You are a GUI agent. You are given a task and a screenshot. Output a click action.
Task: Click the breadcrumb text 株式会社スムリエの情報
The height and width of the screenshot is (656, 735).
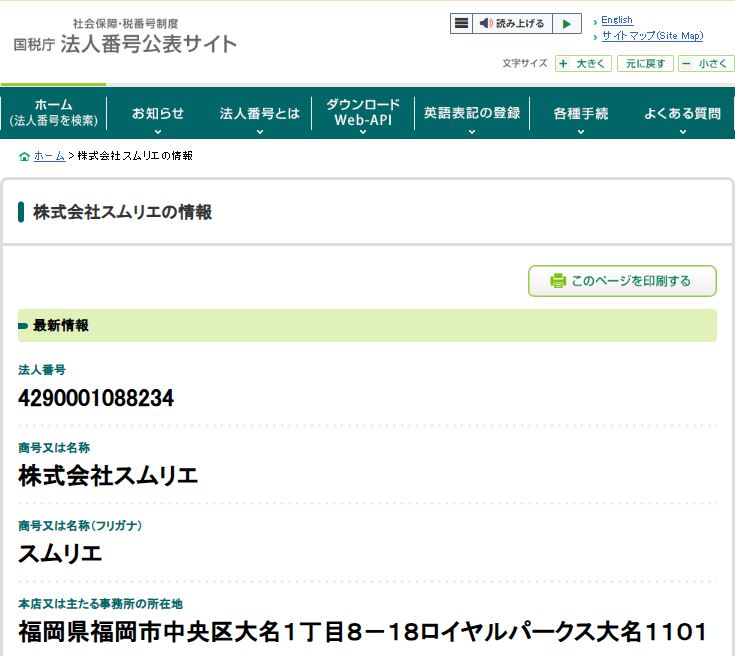tap(135, 156)
